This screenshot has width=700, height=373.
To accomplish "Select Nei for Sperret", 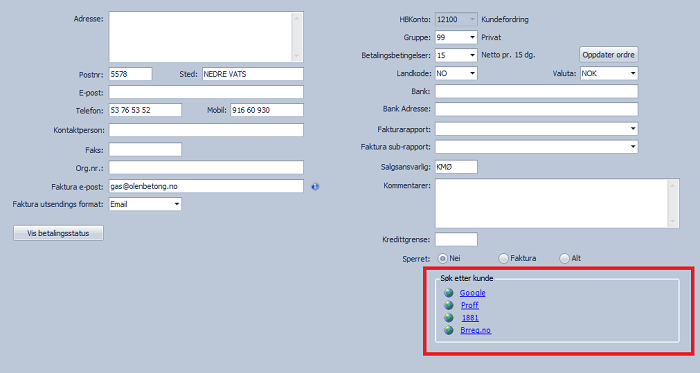I will point(442,258).
